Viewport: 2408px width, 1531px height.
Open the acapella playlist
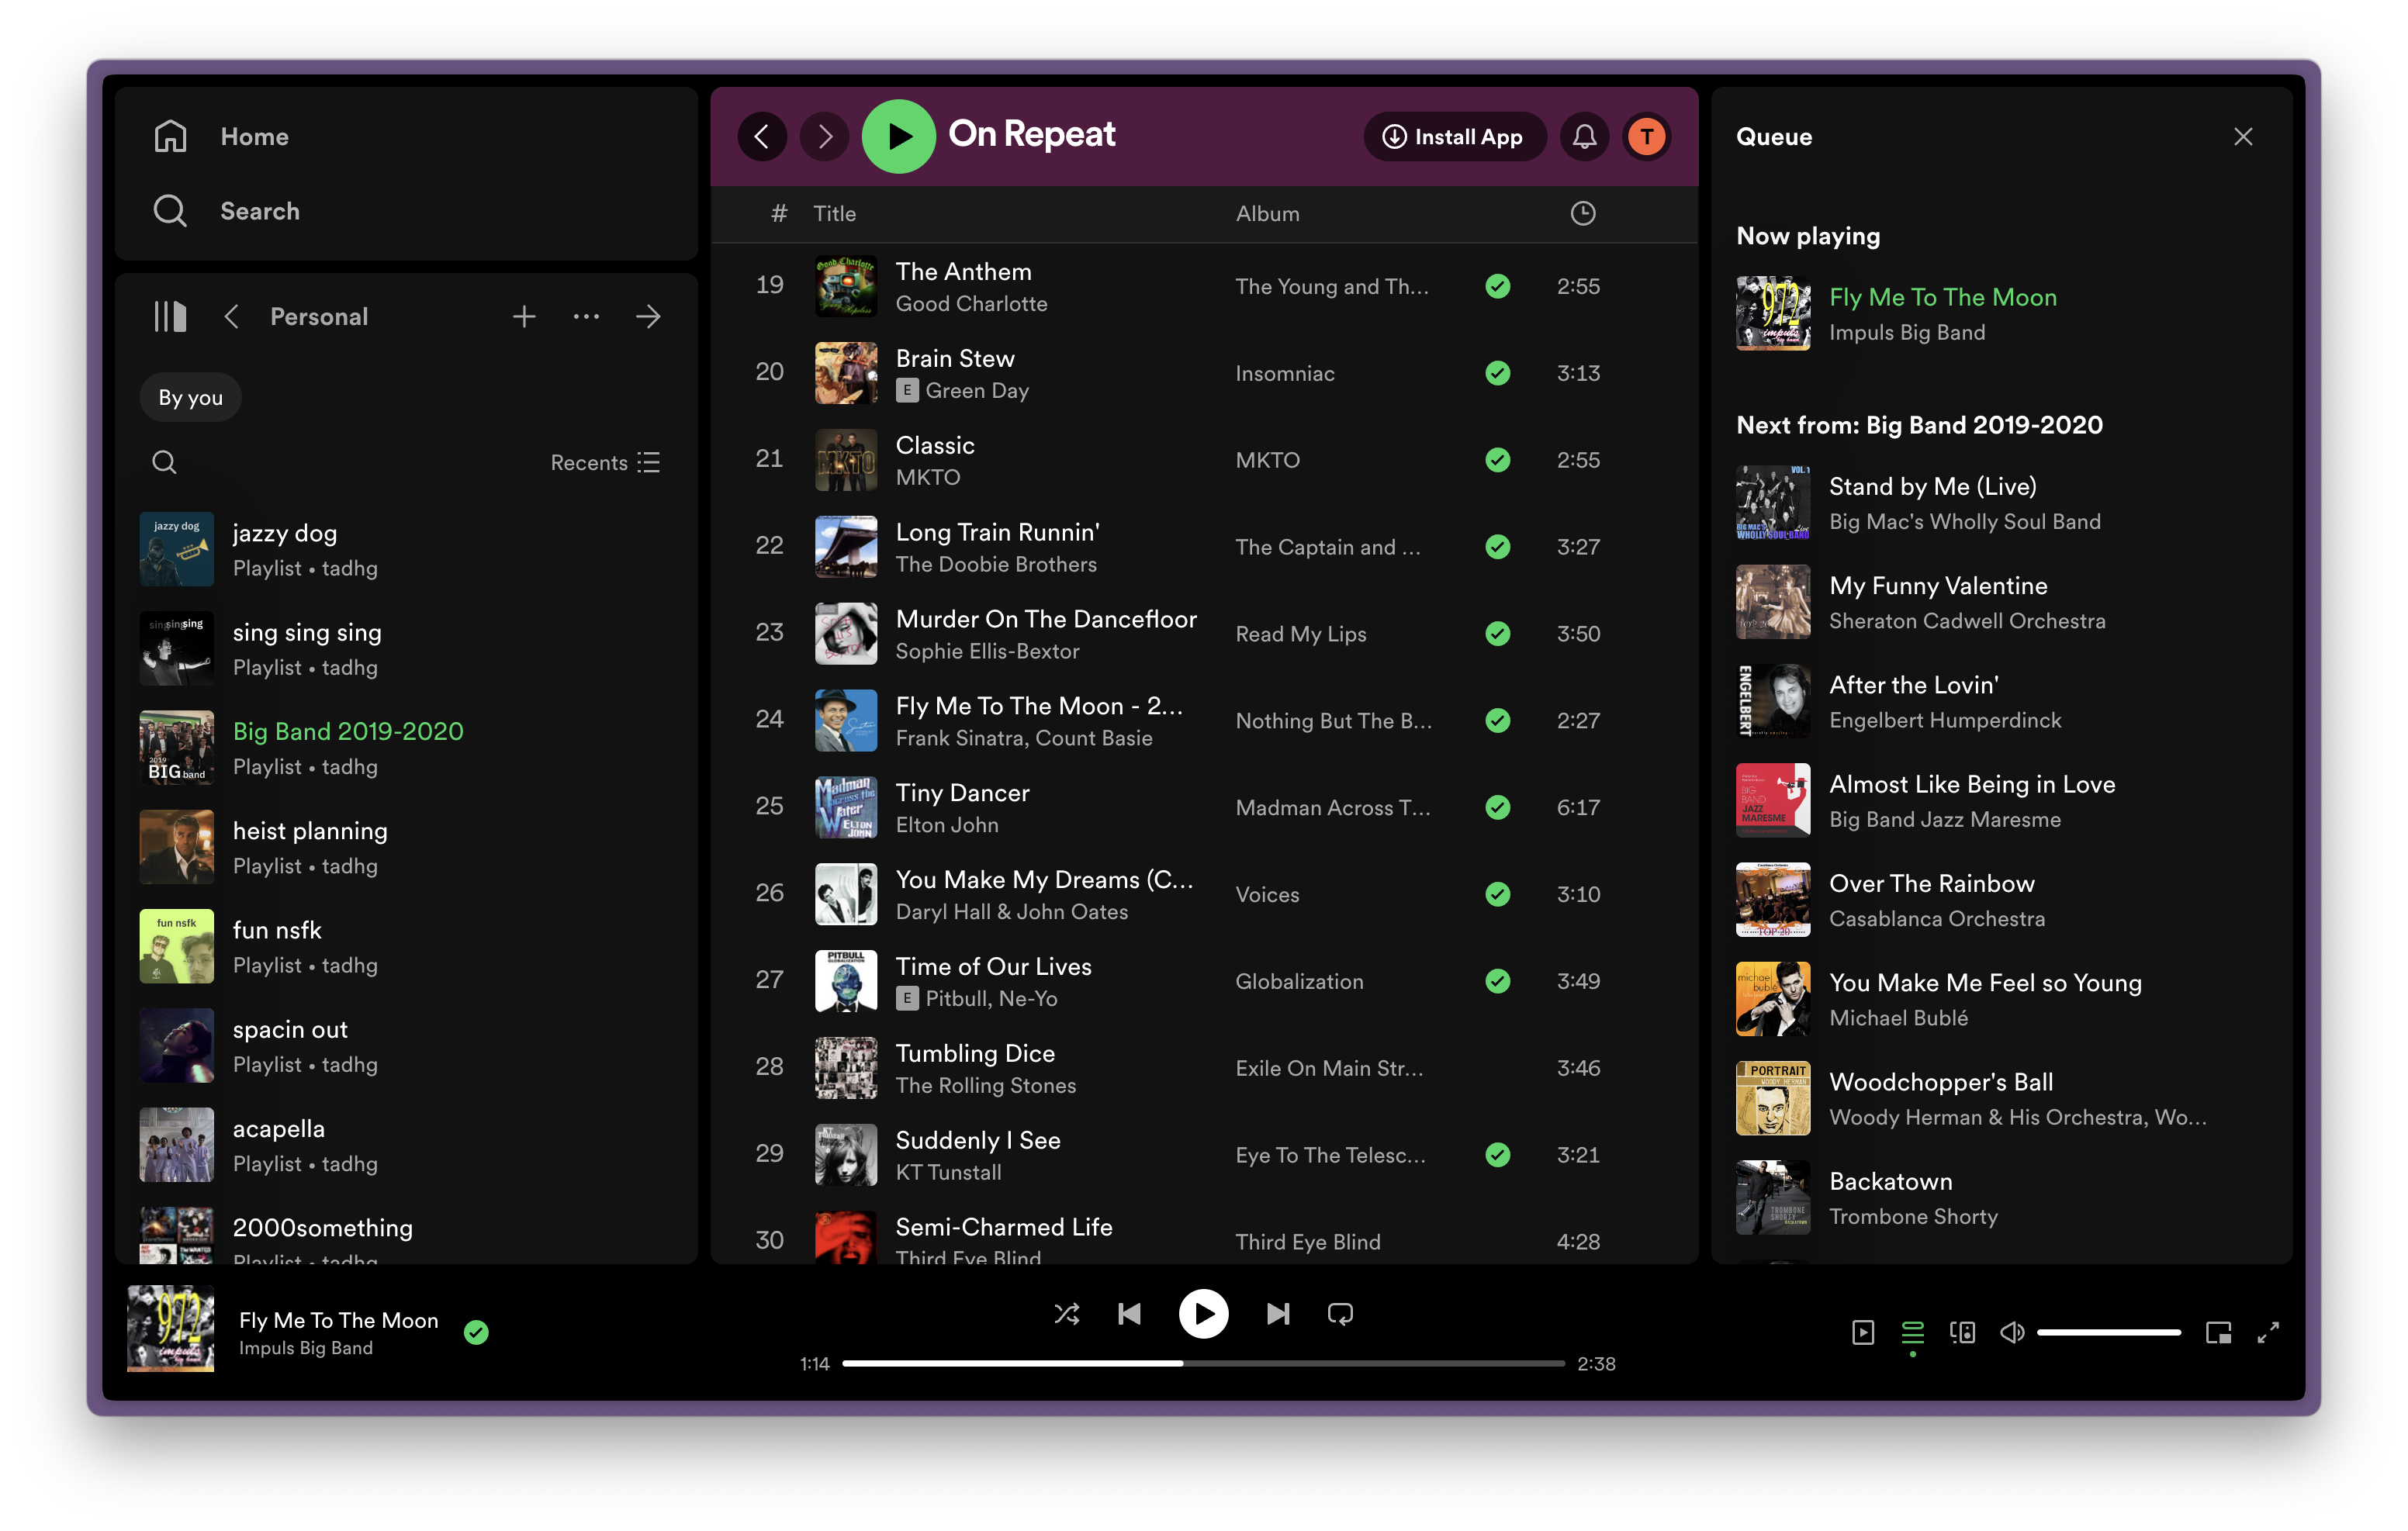click(x=406, y=1145)
